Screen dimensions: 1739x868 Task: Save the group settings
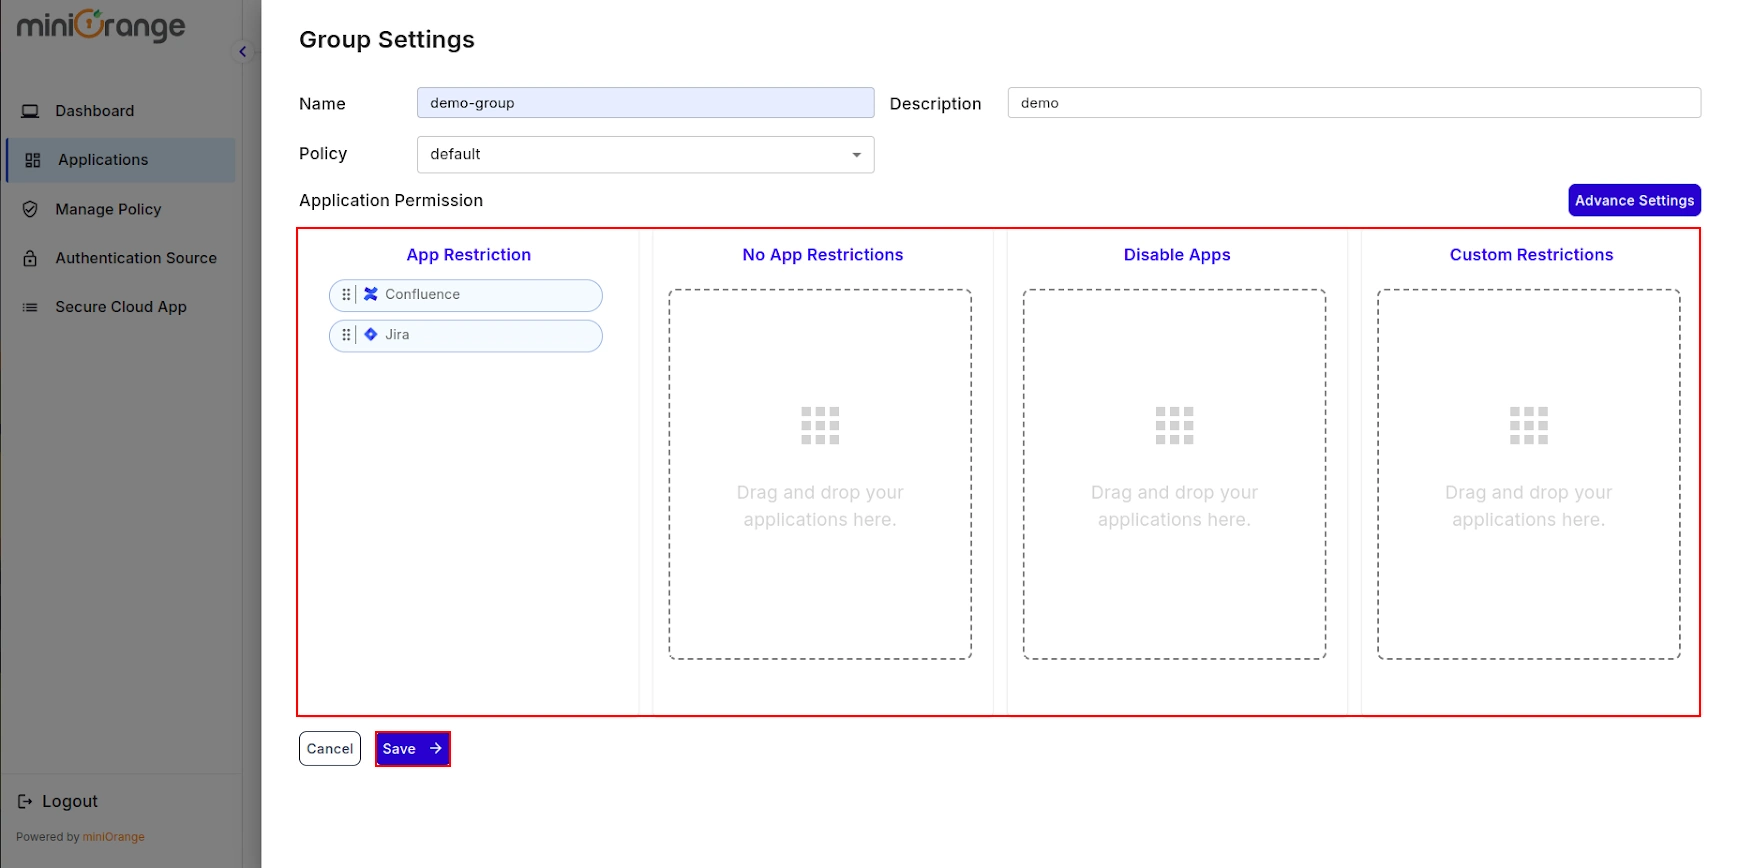pos(413,749)
